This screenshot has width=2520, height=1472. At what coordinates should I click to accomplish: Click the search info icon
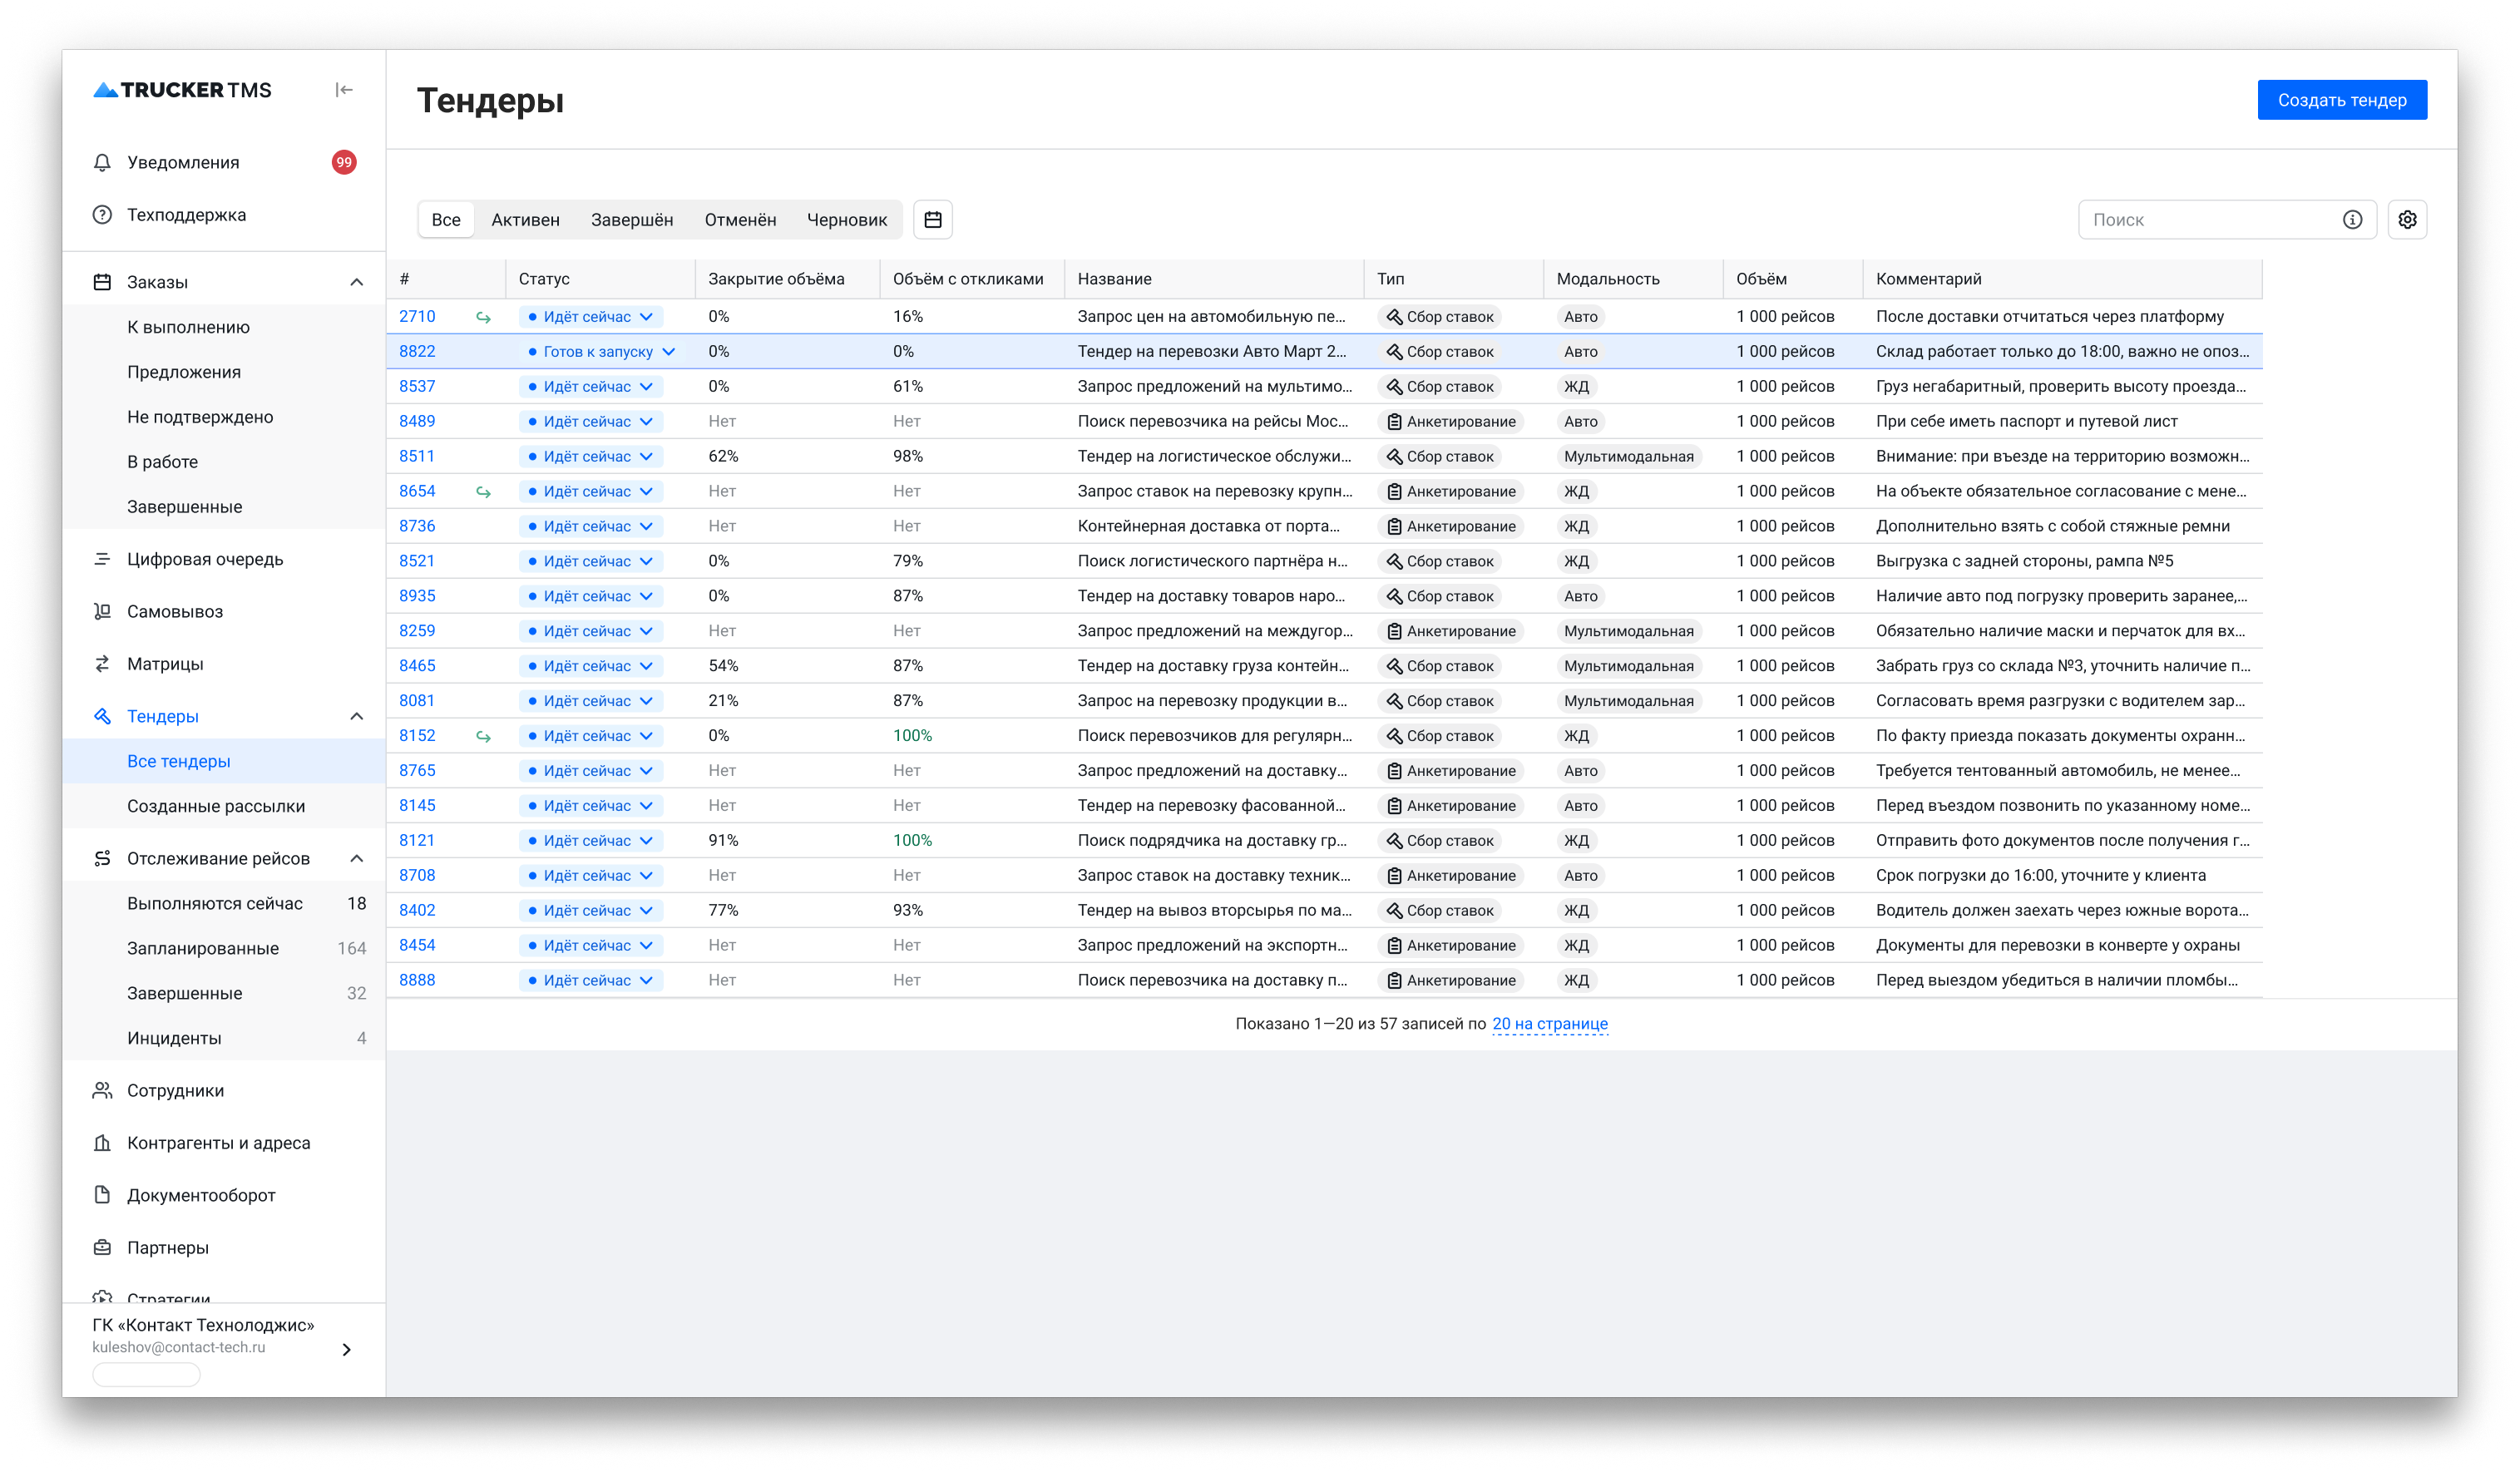click(x=2352, y=220)
